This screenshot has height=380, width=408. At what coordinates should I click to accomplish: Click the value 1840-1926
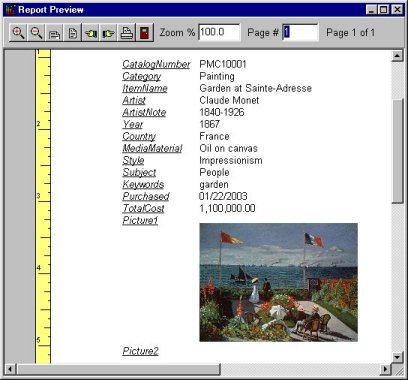click(222, 112)
